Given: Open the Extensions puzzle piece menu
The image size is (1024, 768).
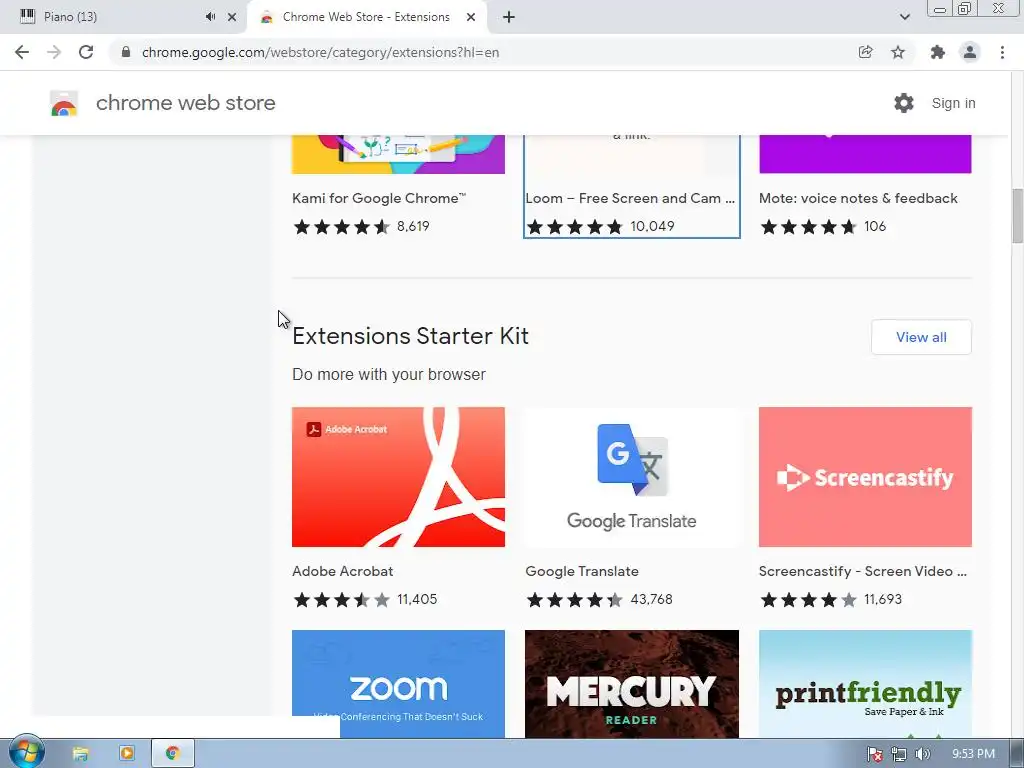Looking at the screenshot, I should pyautogui.click(x=938, y=52).
